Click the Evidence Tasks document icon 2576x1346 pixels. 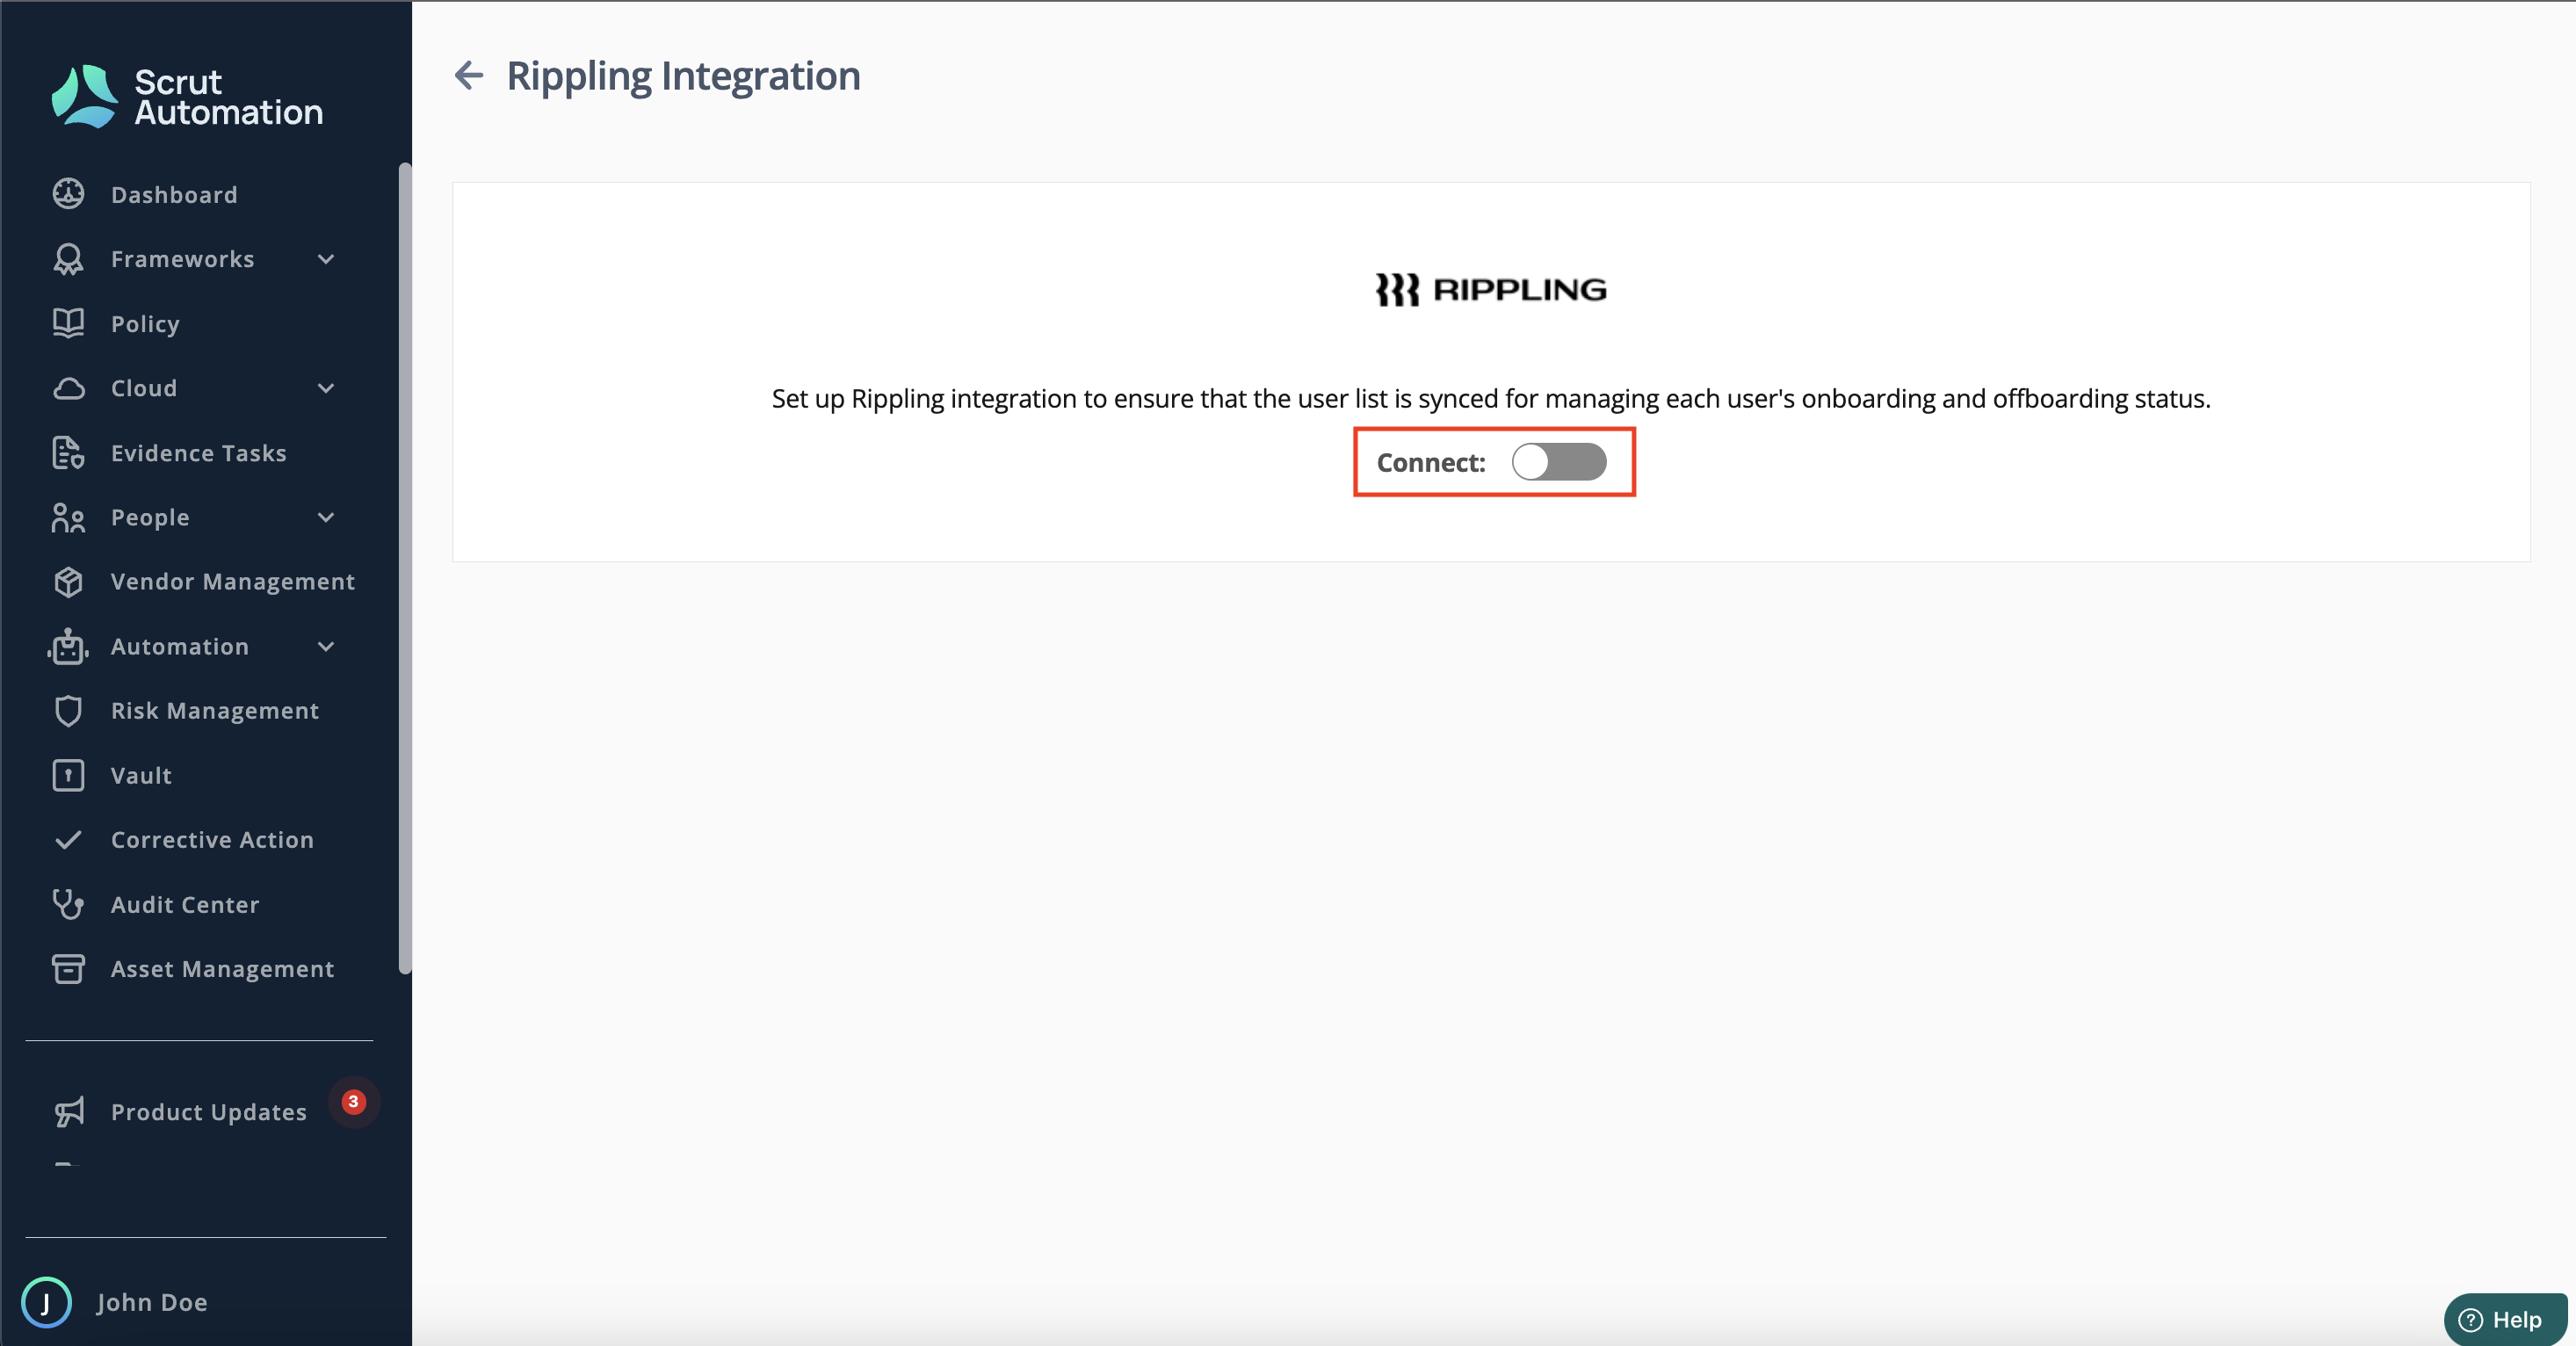(x=68, y=453)
